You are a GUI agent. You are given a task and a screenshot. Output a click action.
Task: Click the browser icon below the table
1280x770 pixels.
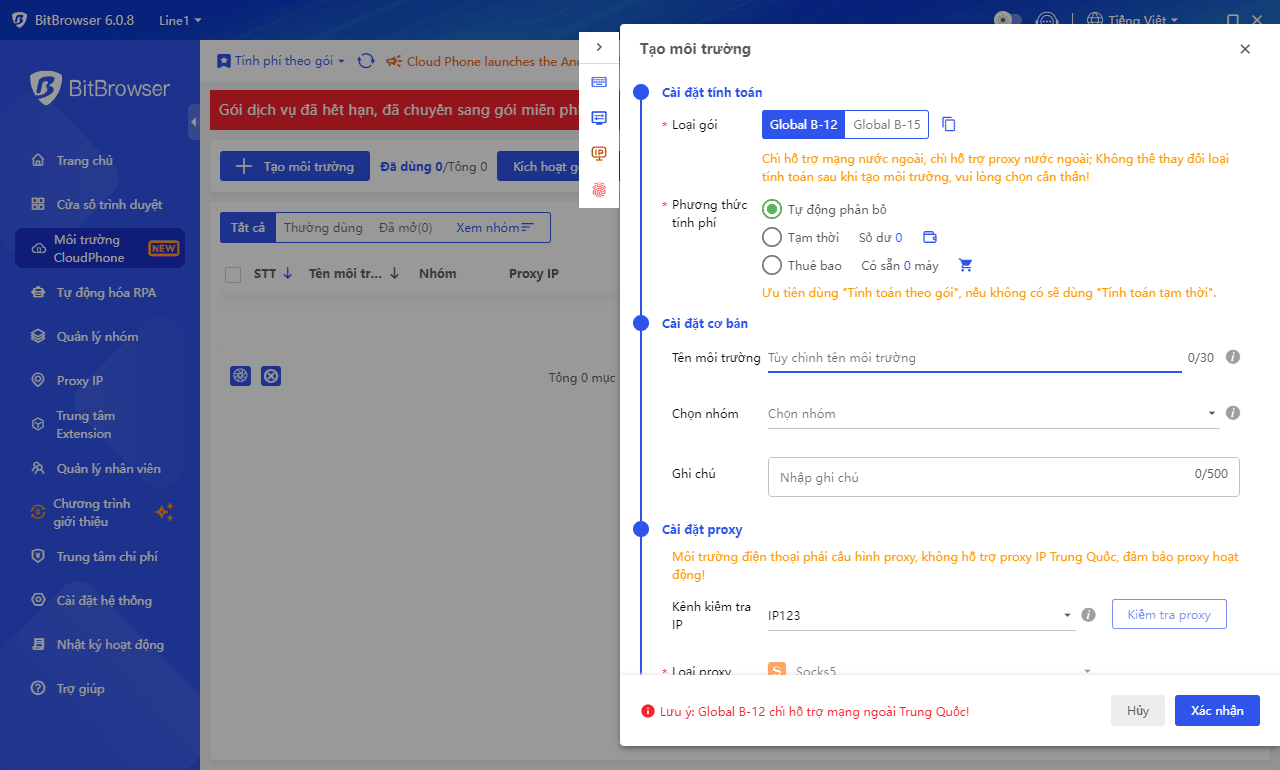240,376
